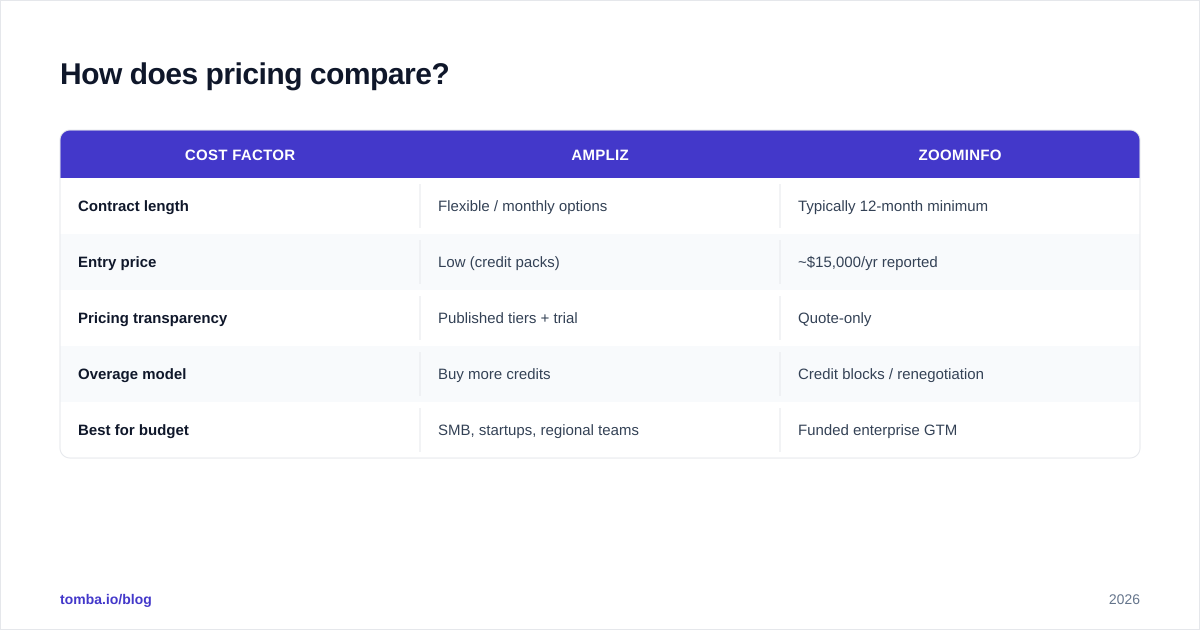Select the 'Credit blocks / renegotiation' cell
The width and height of the screenshot is (1200, 630).
[960, 374]
